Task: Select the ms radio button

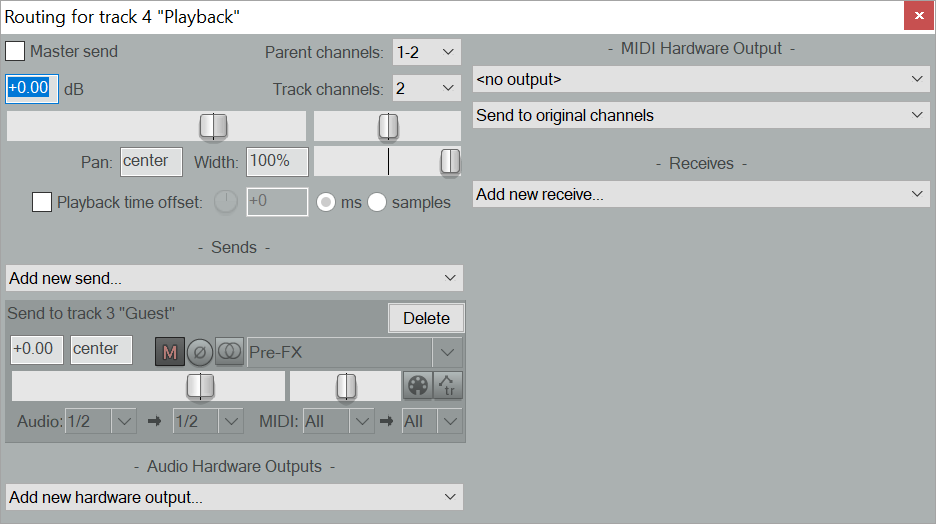Action: [326, 202]
